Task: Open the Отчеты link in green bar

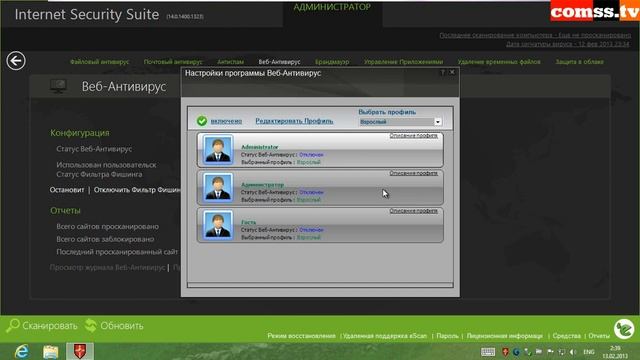Action: pos(599,336)
